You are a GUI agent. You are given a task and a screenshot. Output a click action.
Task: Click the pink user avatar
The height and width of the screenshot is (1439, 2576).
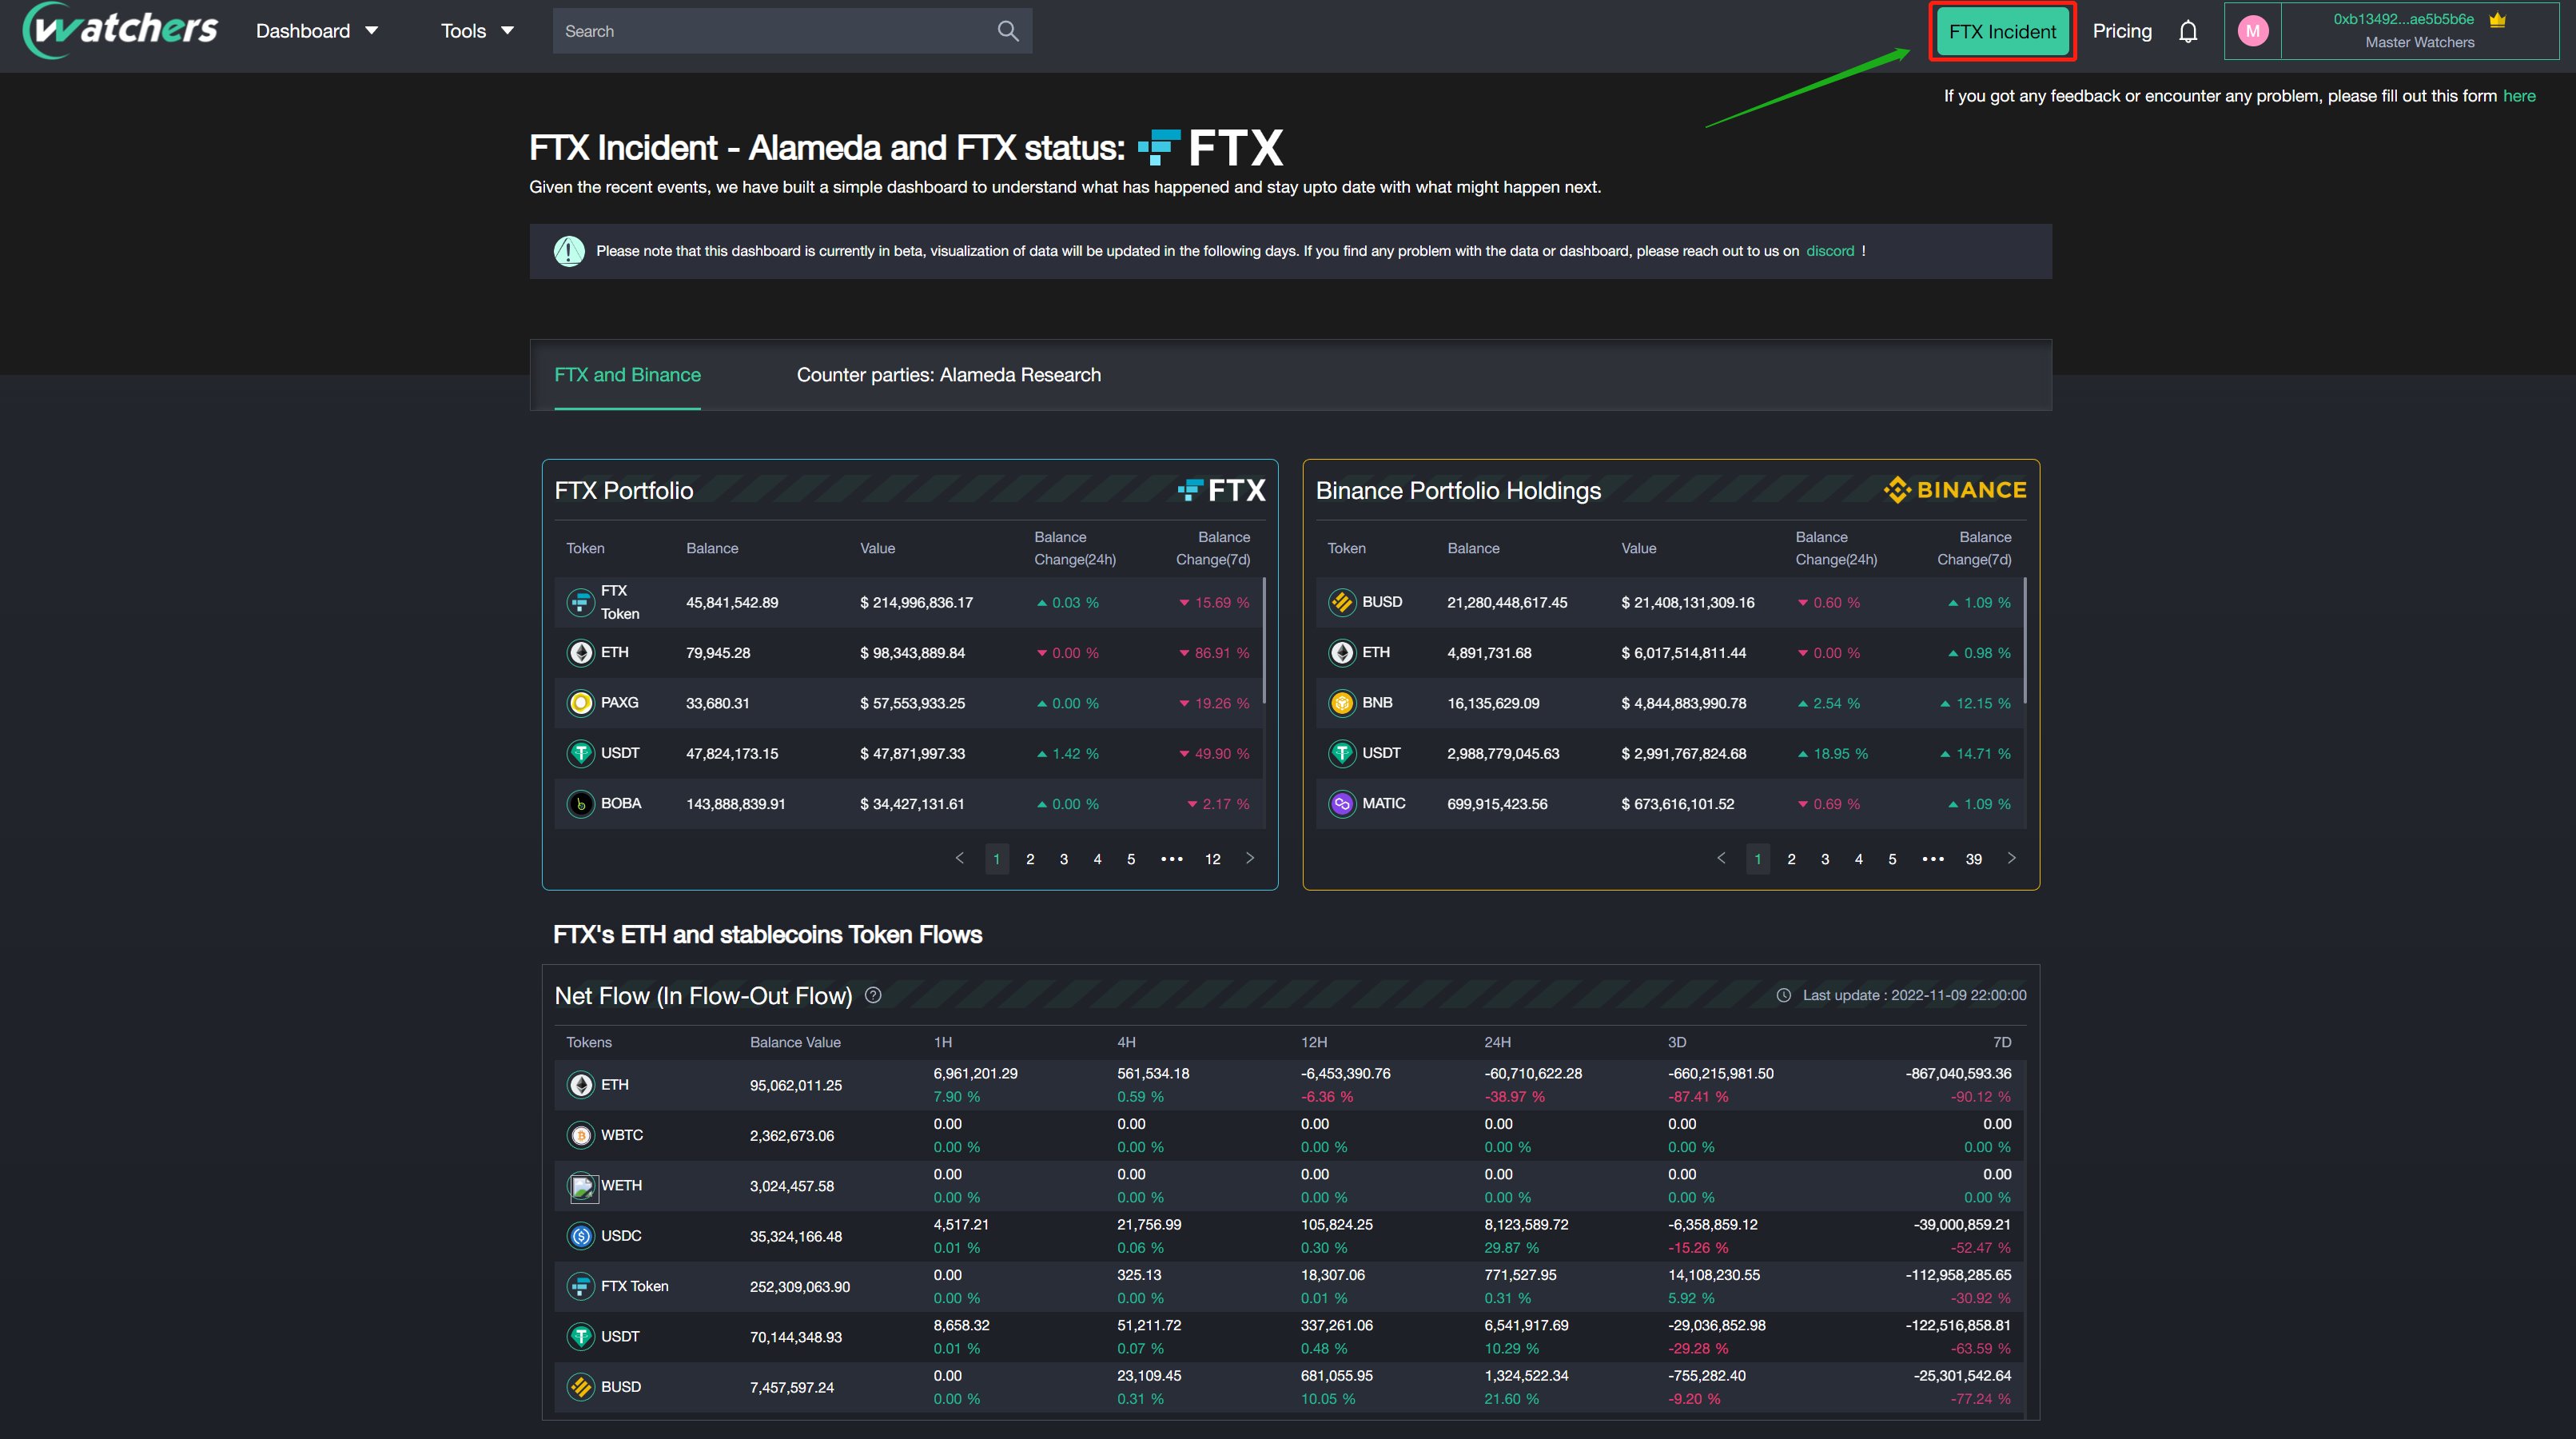2253,30
